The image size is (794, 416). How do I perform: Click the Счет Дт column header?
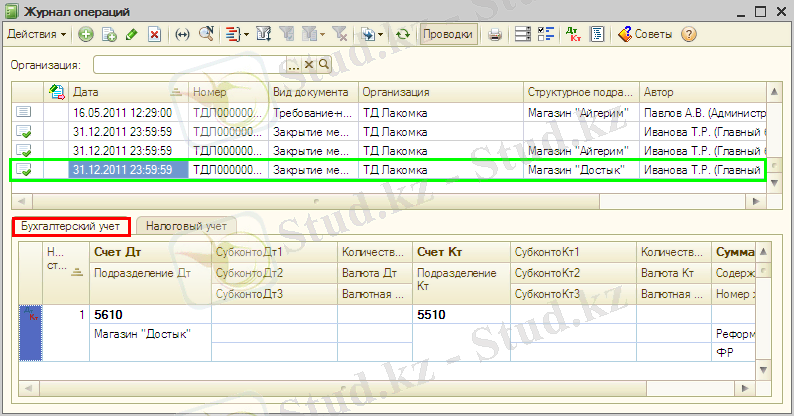150,252
